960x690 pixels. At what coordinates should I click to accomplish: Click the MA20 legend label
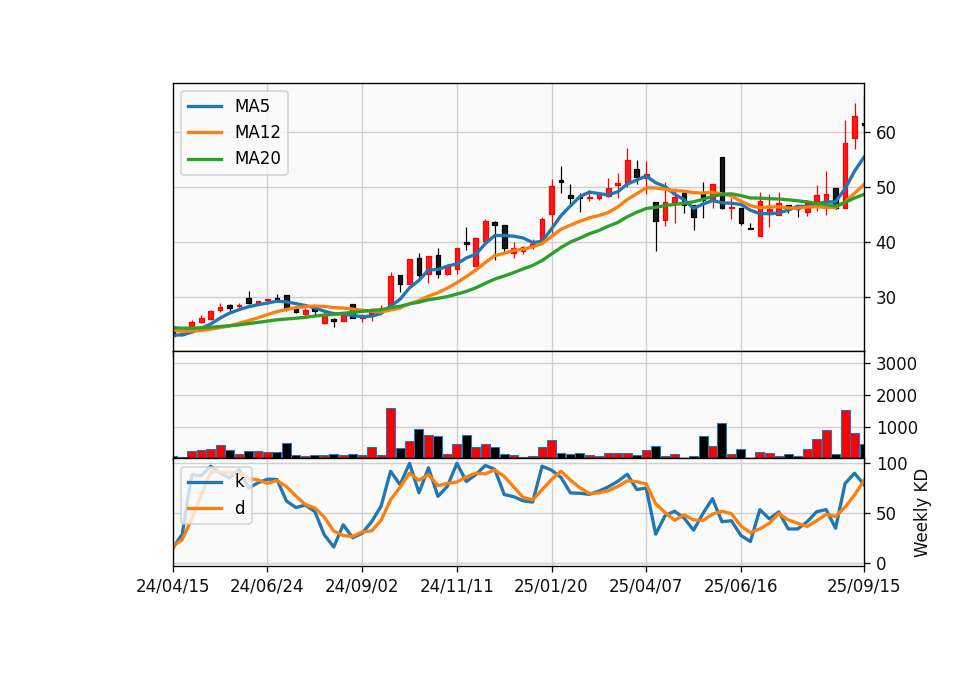coord(257,158)
